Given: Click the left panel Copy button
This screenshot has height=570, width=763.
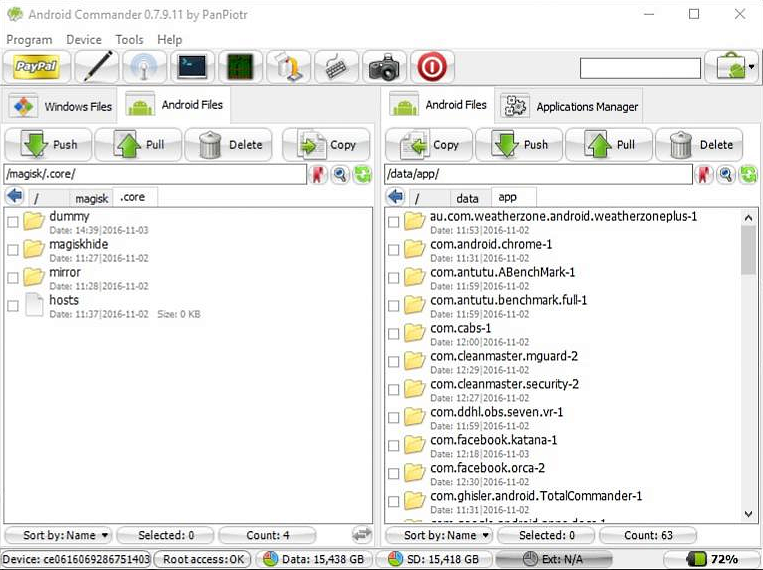Looking at the screenshot, I should (x=326, y=145).
